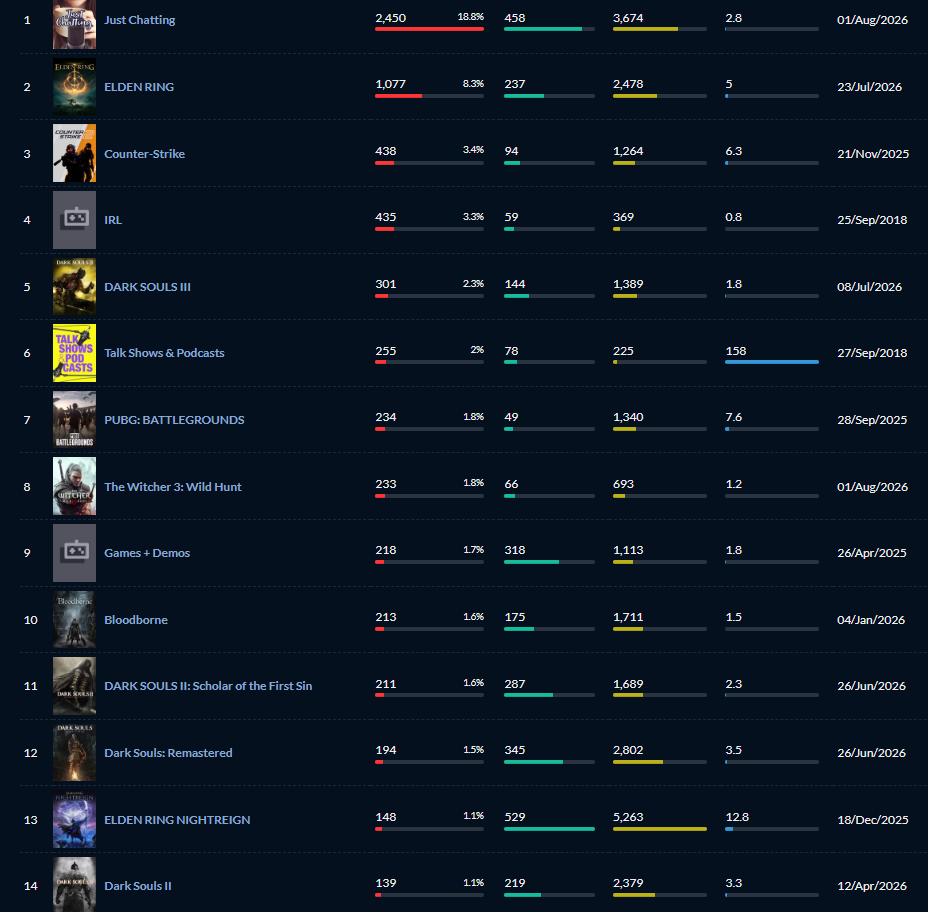The image size is (928, 912).
Task: Click the value 2,450 for Just Chatting
Action: point(391,18)
